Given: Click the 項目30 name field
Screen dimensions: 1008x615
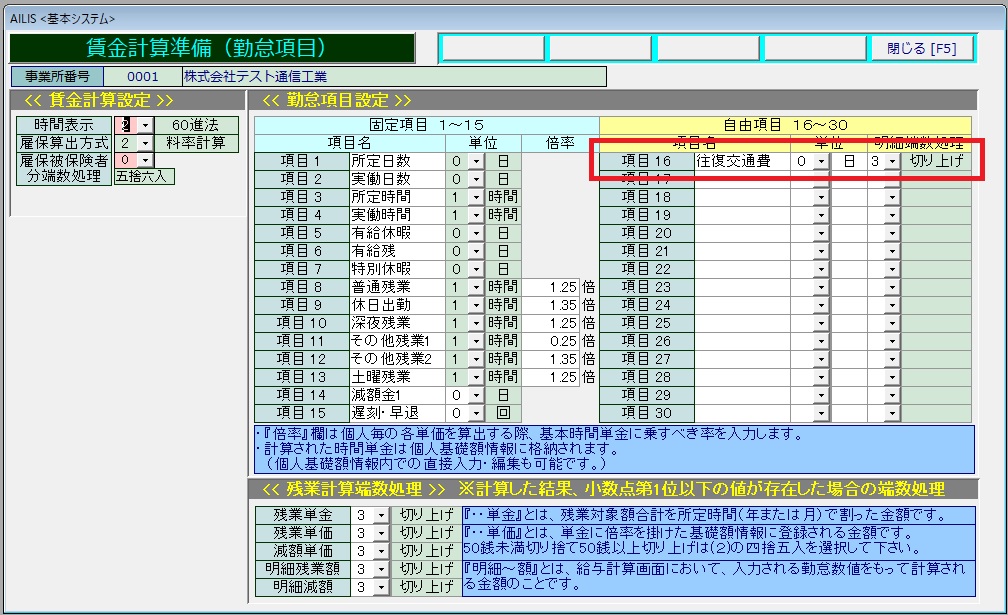Looking at the screenshot, I should (742, 413).
